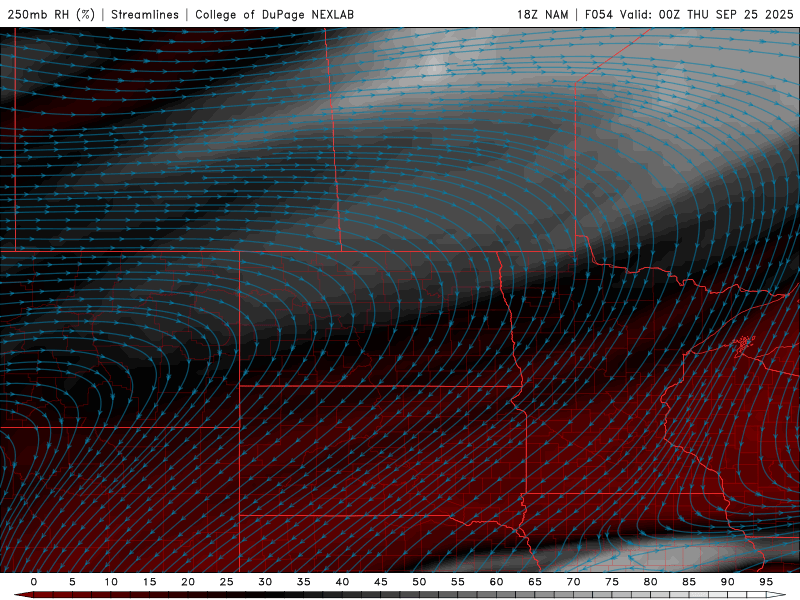The image size is (800, 600).
Task: Click colorbar tick label '30'
Action: [x=265, y=582]
